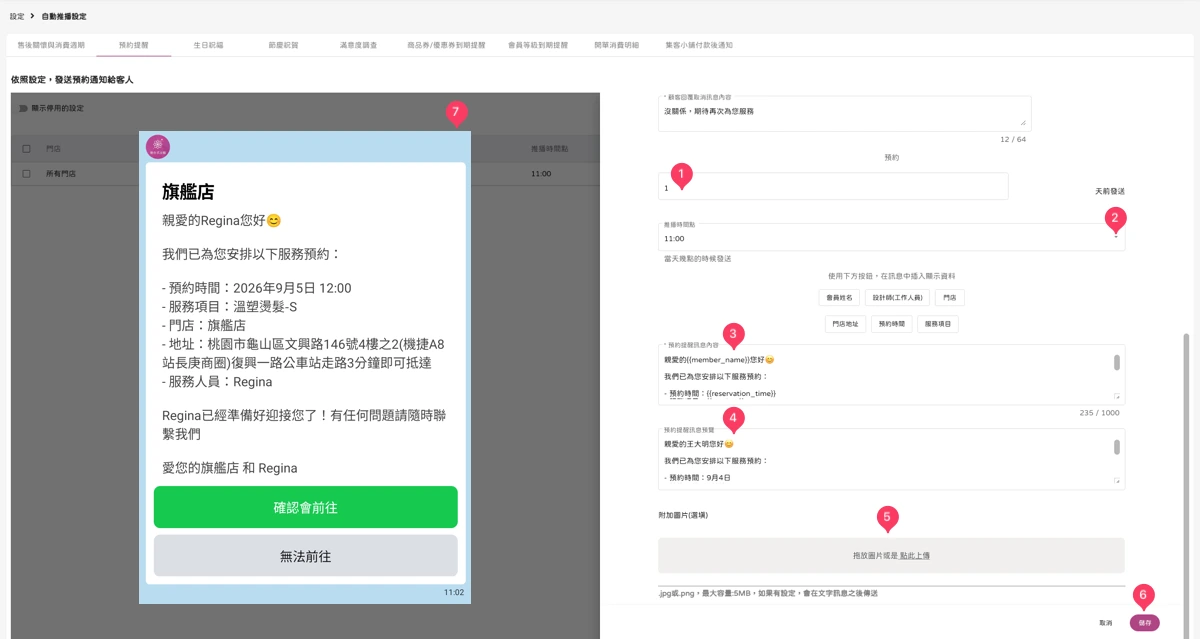This screenshot has height=639, width=1200.
Task: Click the 顧客回覆取消訊息內容 text area
Action: [x=844, y=113]
